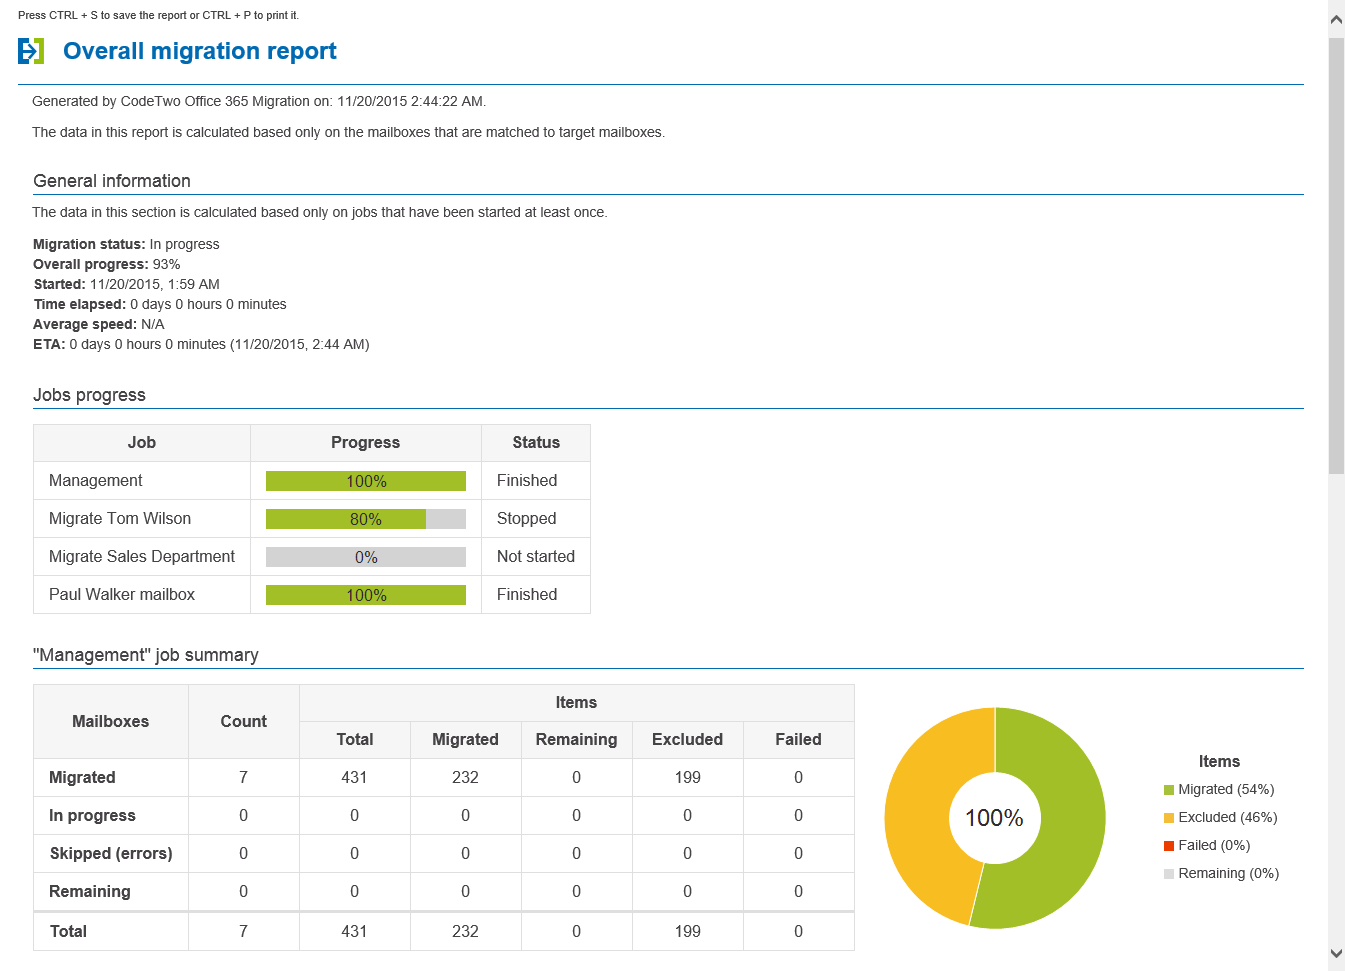Click the Skipped (errors) row label
This screenshot has height=971, width=1345.
pos(111,854)
